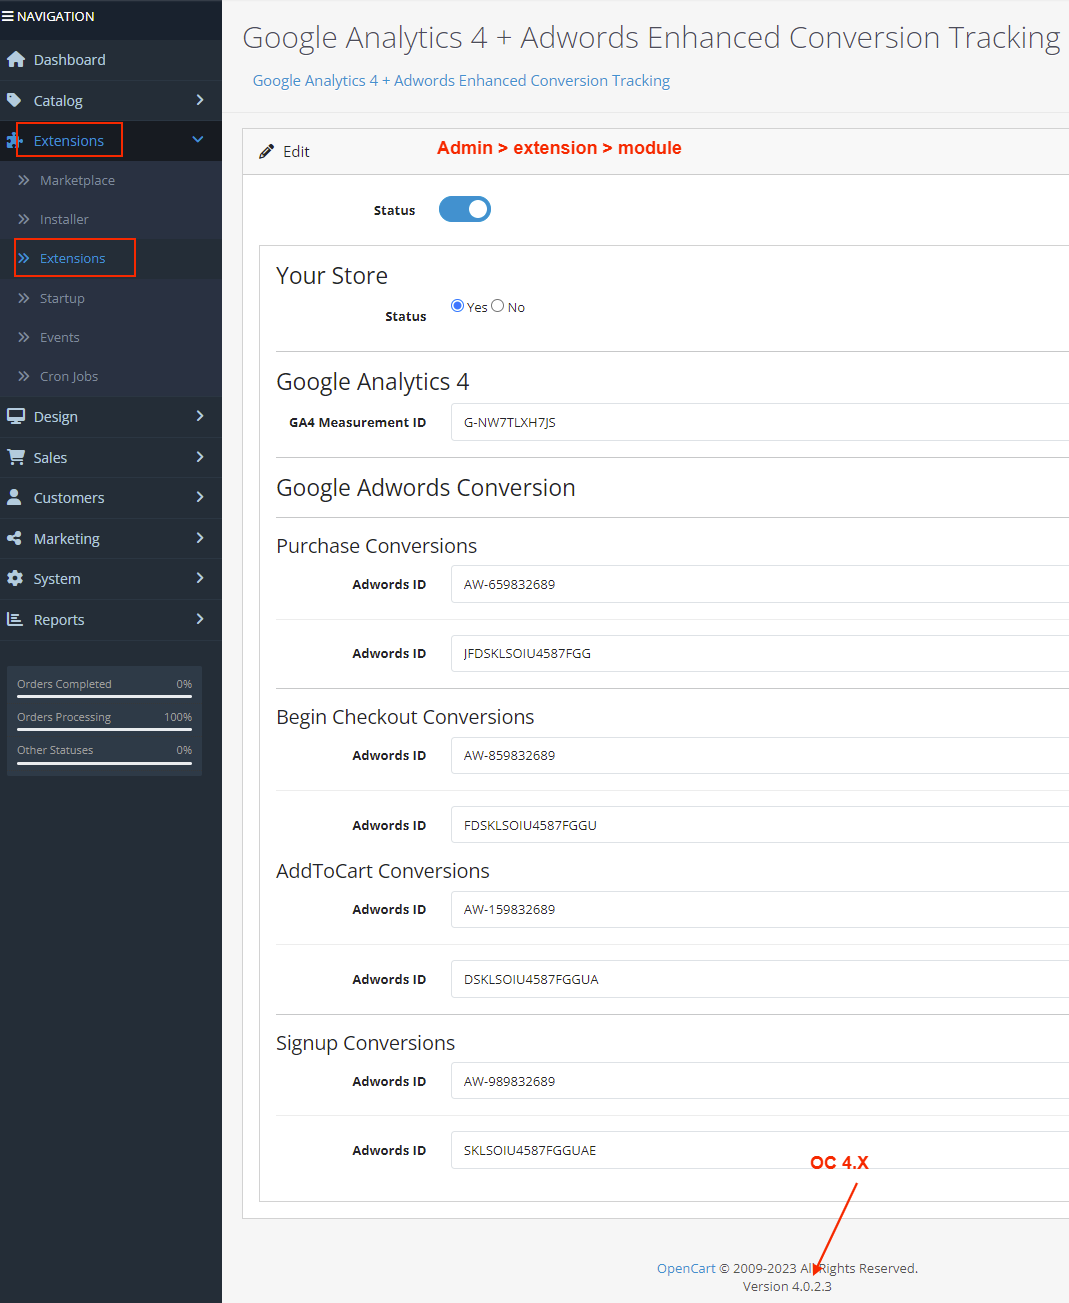Open Events submenu item

tap(59, 337)
